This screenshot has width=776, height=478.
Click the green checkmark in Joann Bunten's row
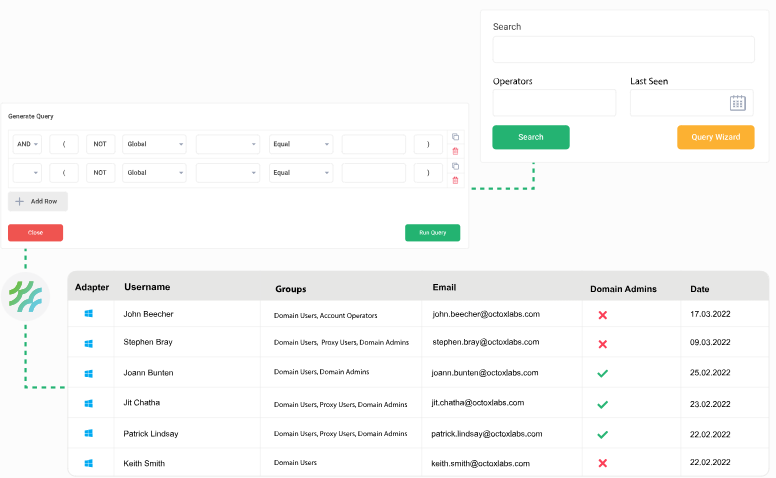tap(602, 374)
